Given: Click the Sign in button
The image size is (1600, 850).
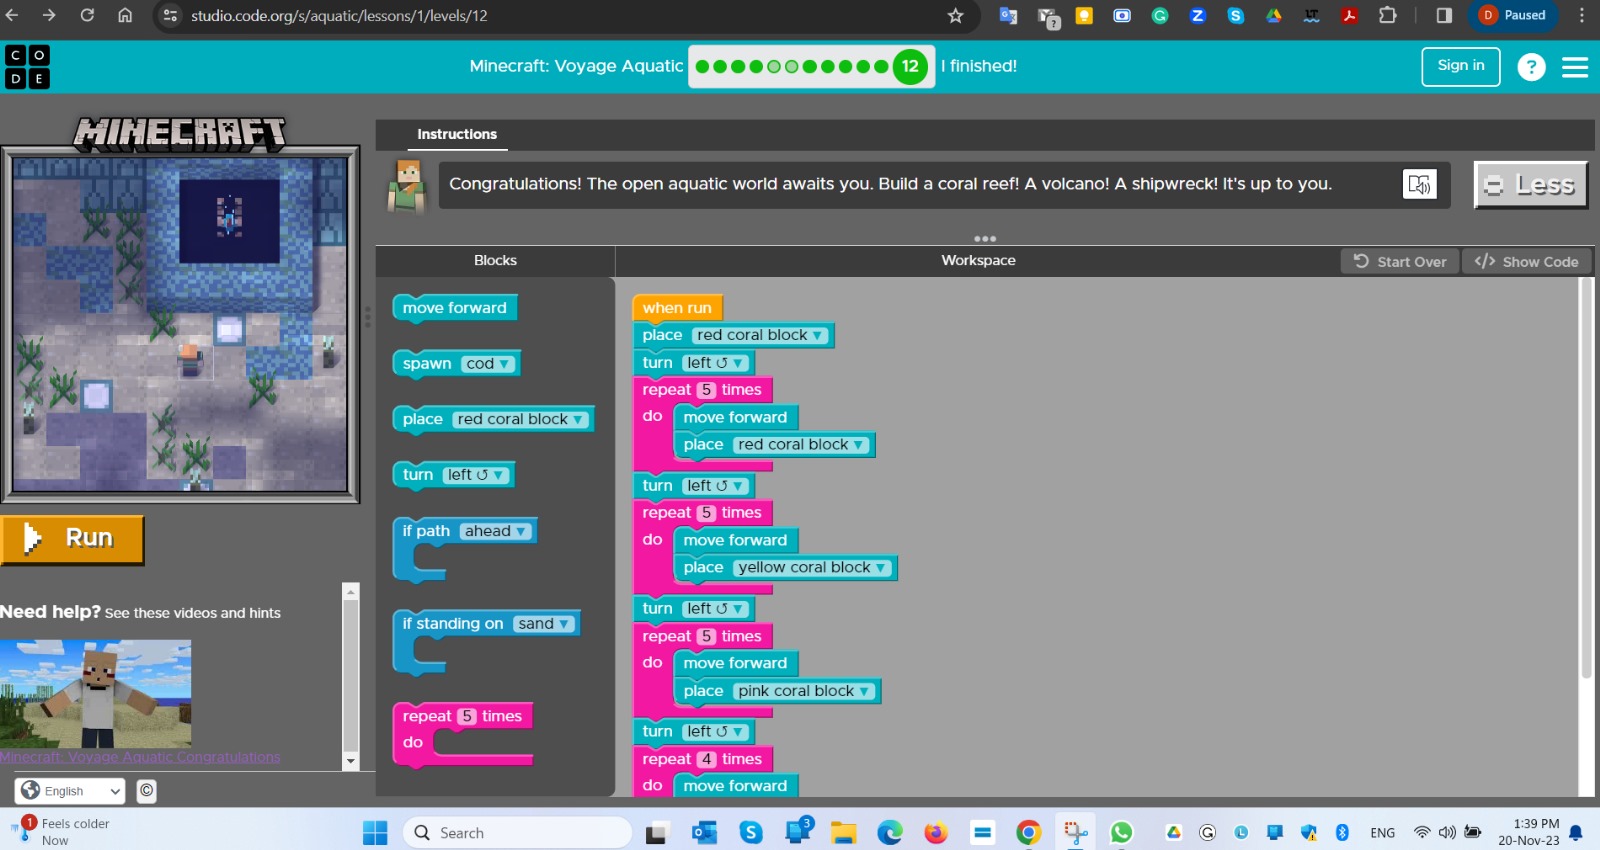Looking at the screenshot, I should point(1460,66).
